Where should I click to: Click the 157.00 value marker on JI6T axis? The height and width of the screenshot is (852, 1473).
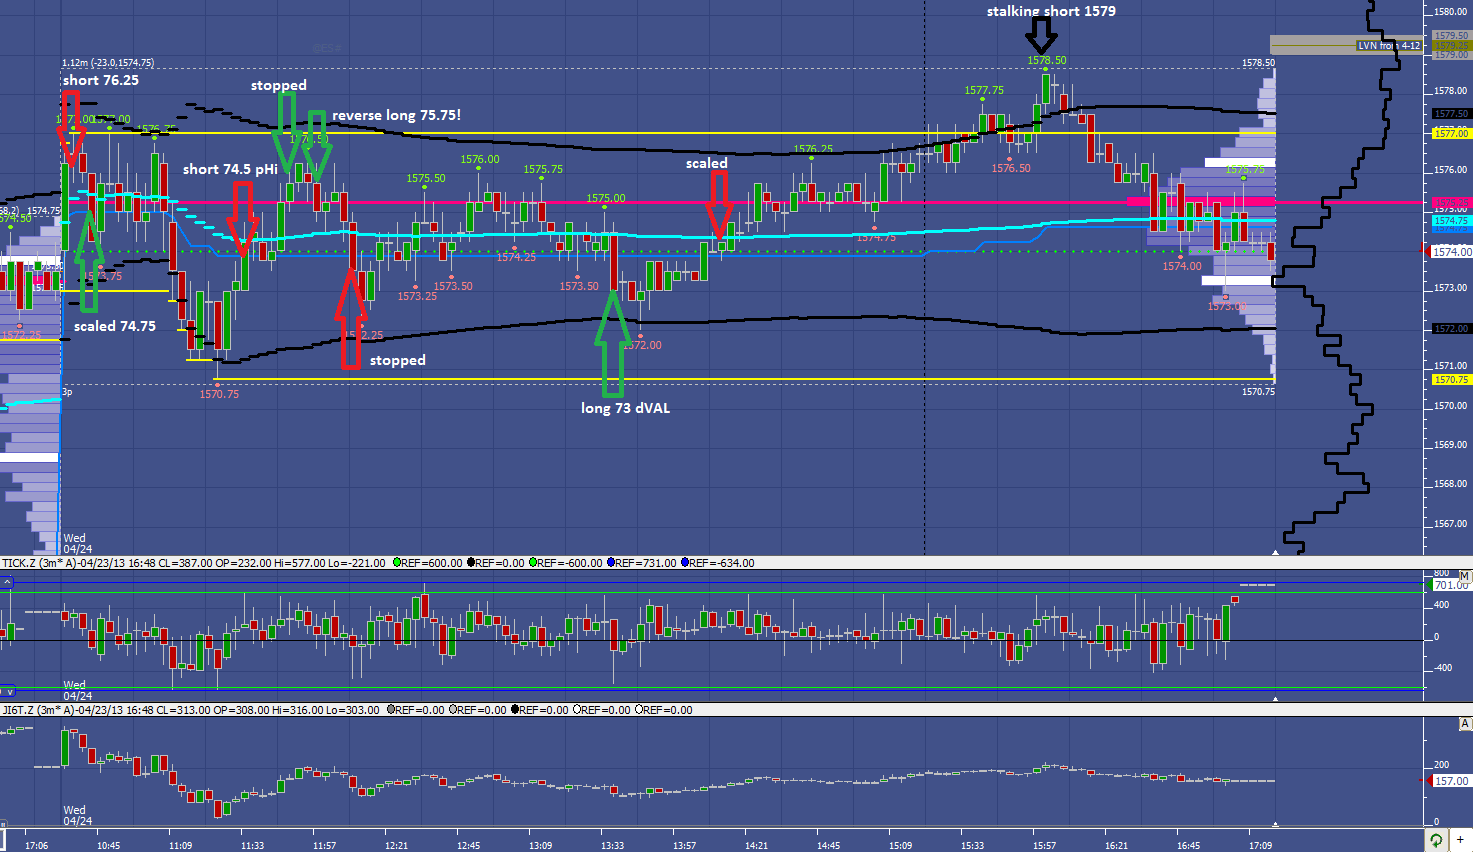(x=1451, y=781)
